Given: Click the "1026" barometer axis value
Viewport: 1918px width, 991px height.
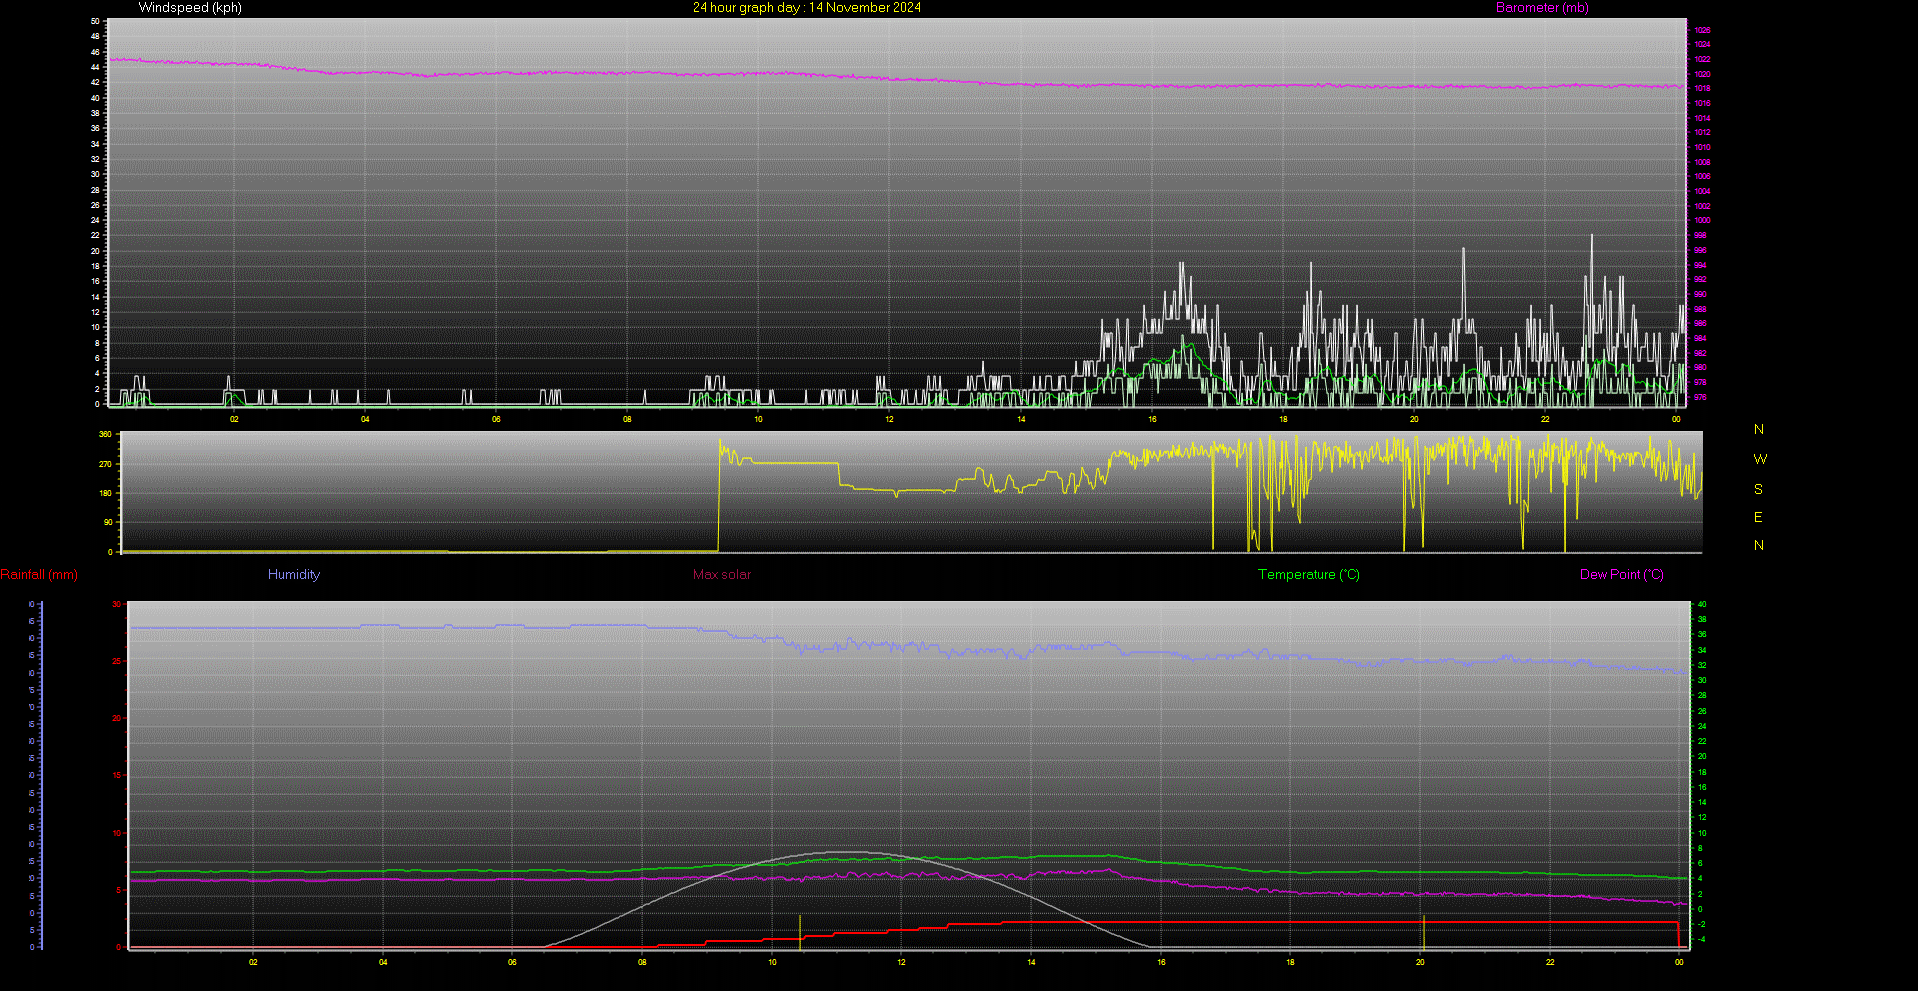Looking at the screenshot, I should (x=1702, y=30).
